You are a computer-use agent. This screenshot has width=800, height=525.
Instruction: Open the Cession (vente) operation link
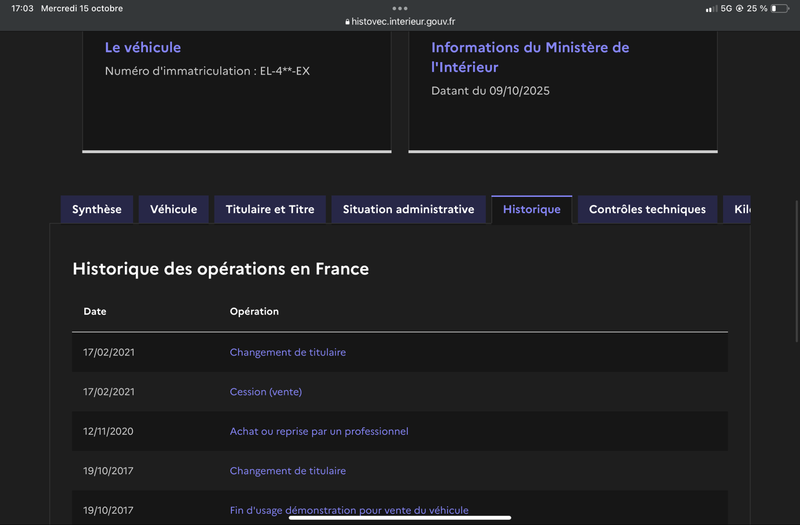[266, 392]
